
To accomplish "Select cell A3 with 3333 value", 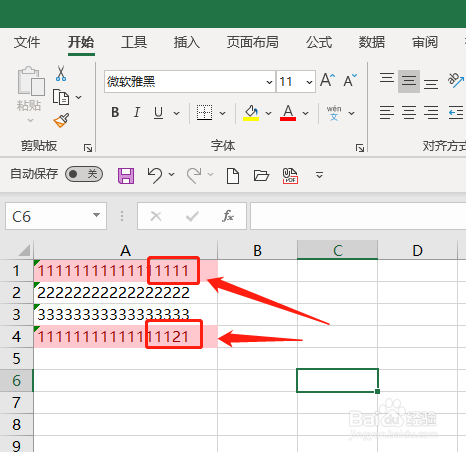I will 126,314.
